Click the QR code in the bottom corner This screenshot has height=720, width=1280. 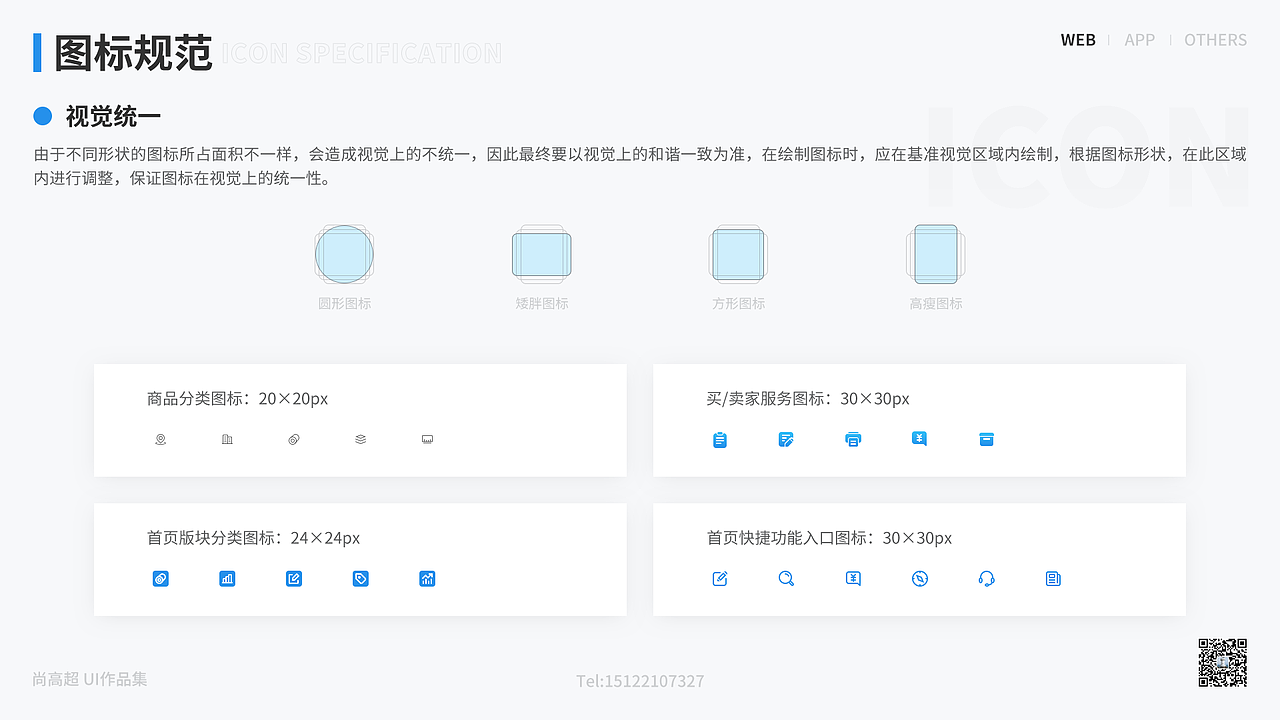click(1223, 662)
